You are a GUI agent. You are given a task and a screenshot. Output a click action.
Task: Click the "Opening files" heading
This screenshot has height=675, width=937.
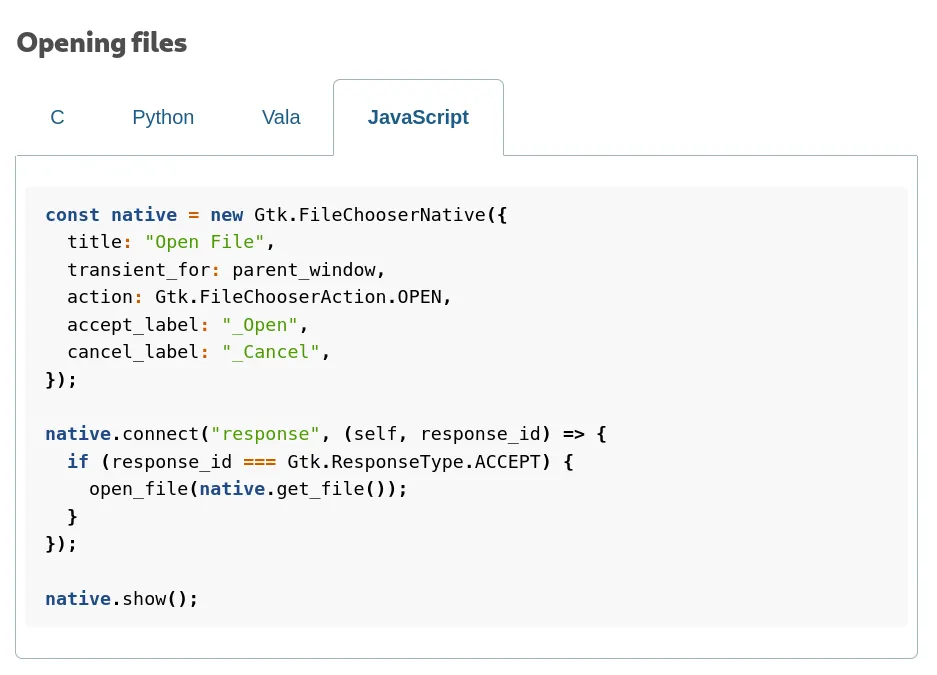pos(102,43)
